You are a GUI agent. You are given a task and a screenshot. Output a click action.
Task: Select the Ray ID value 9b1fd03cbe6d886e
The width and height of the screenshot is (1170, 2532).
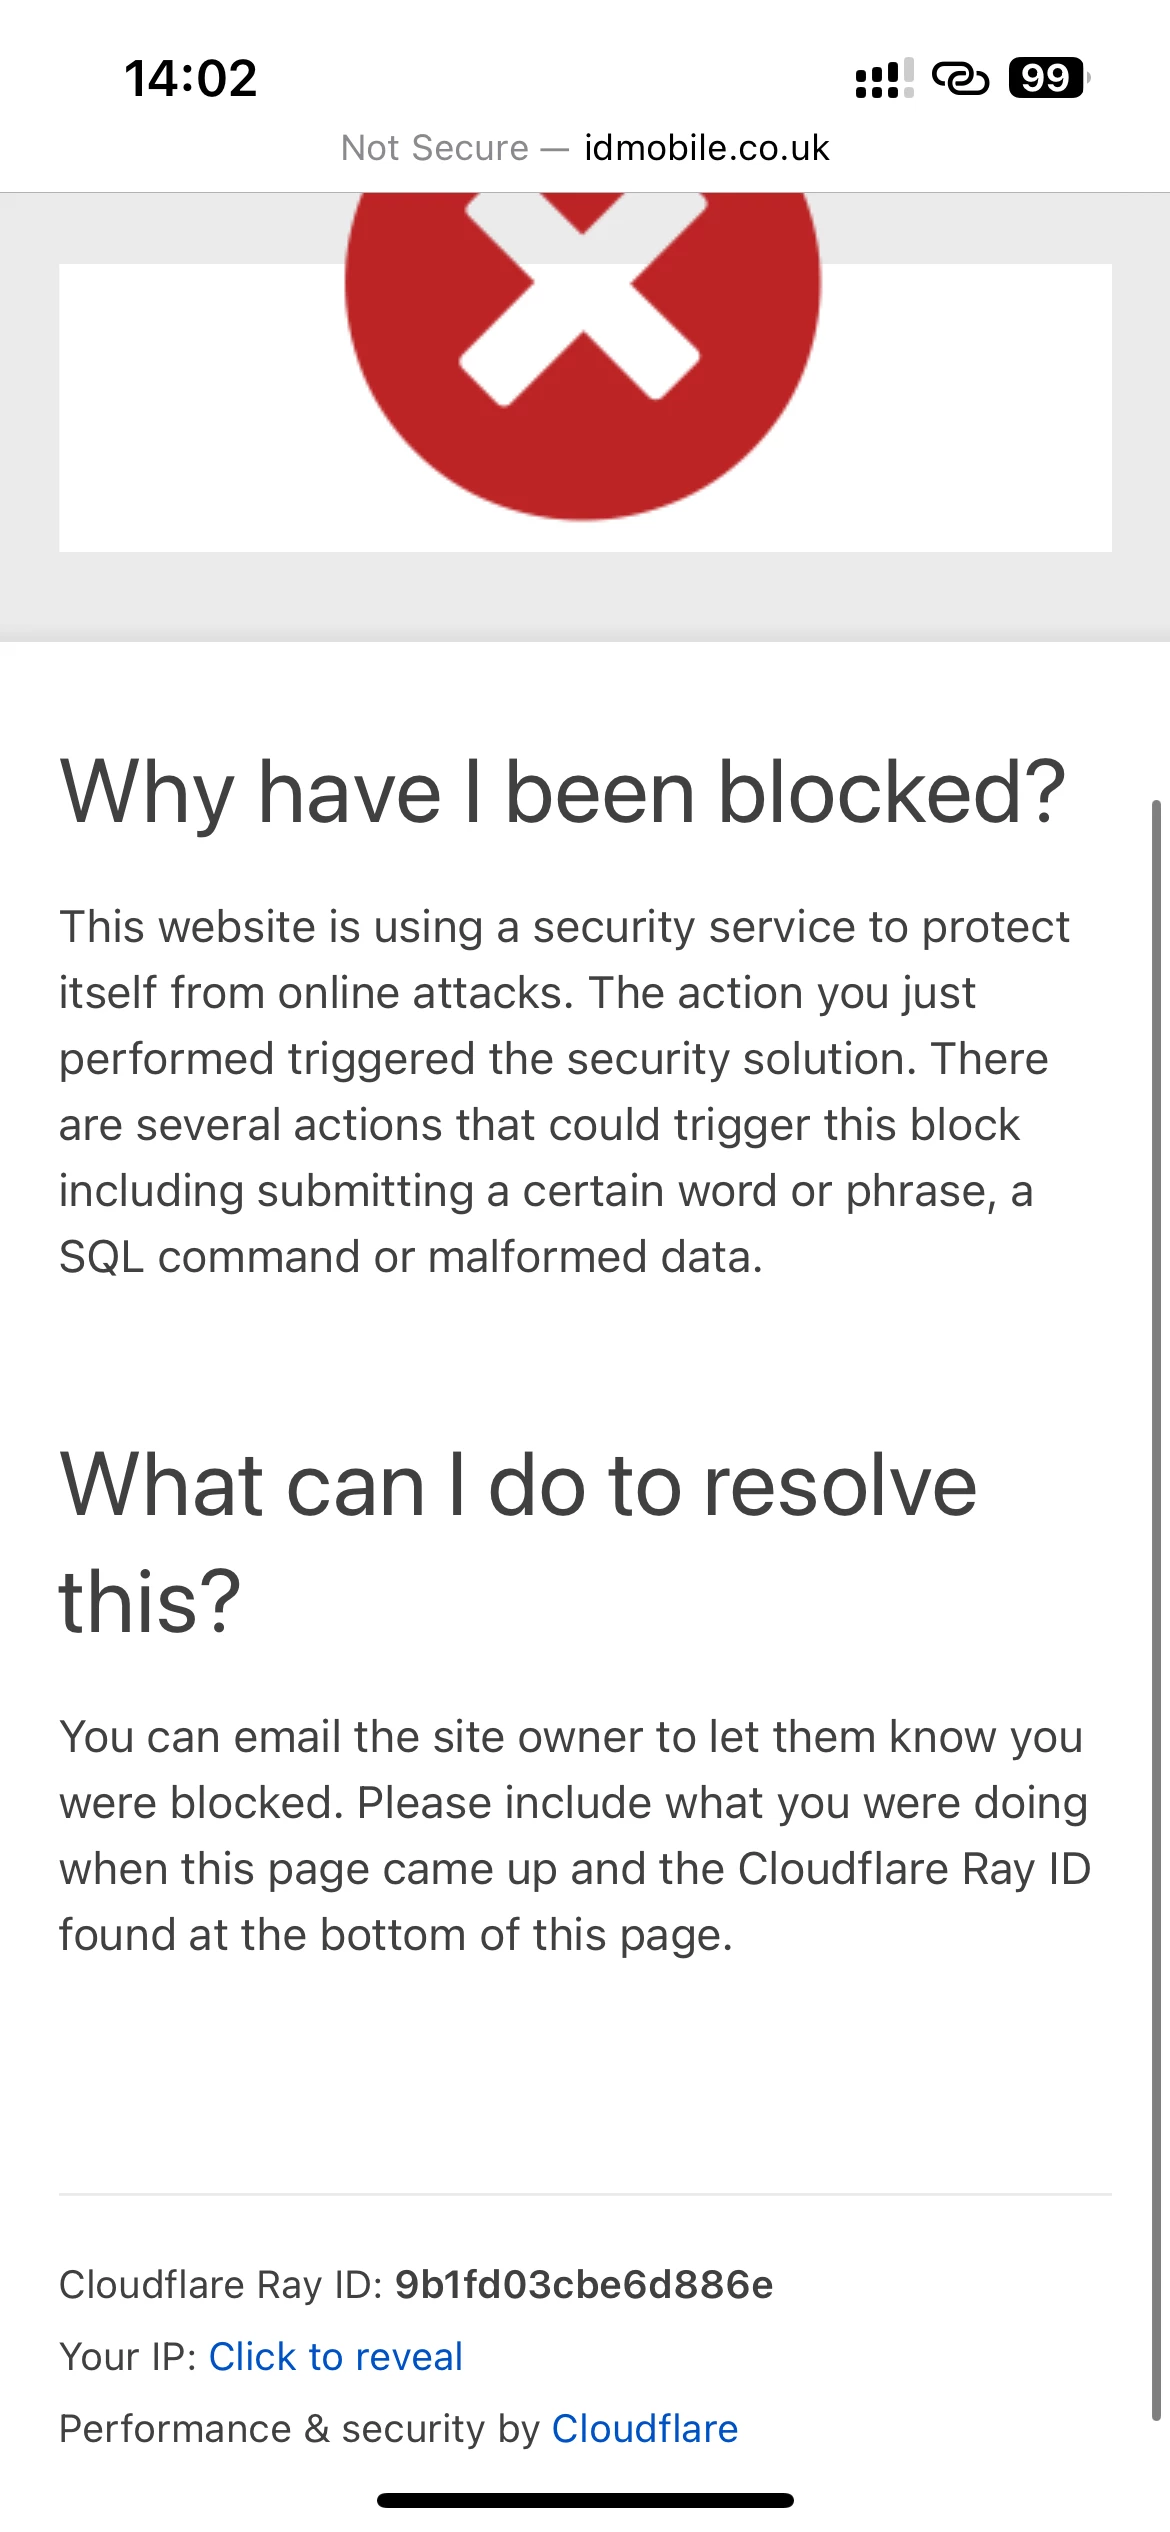click(584, 2285)
